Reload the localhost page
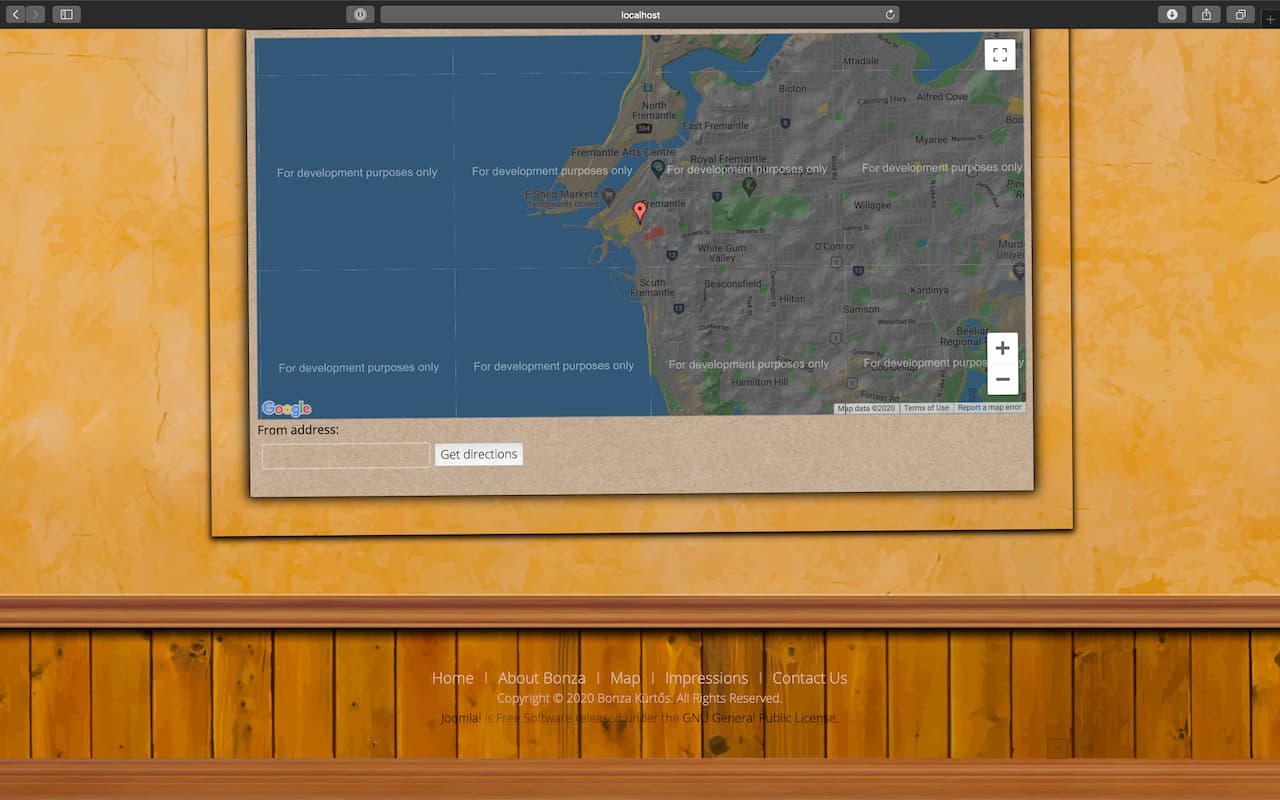 click(x=890, y=15)
